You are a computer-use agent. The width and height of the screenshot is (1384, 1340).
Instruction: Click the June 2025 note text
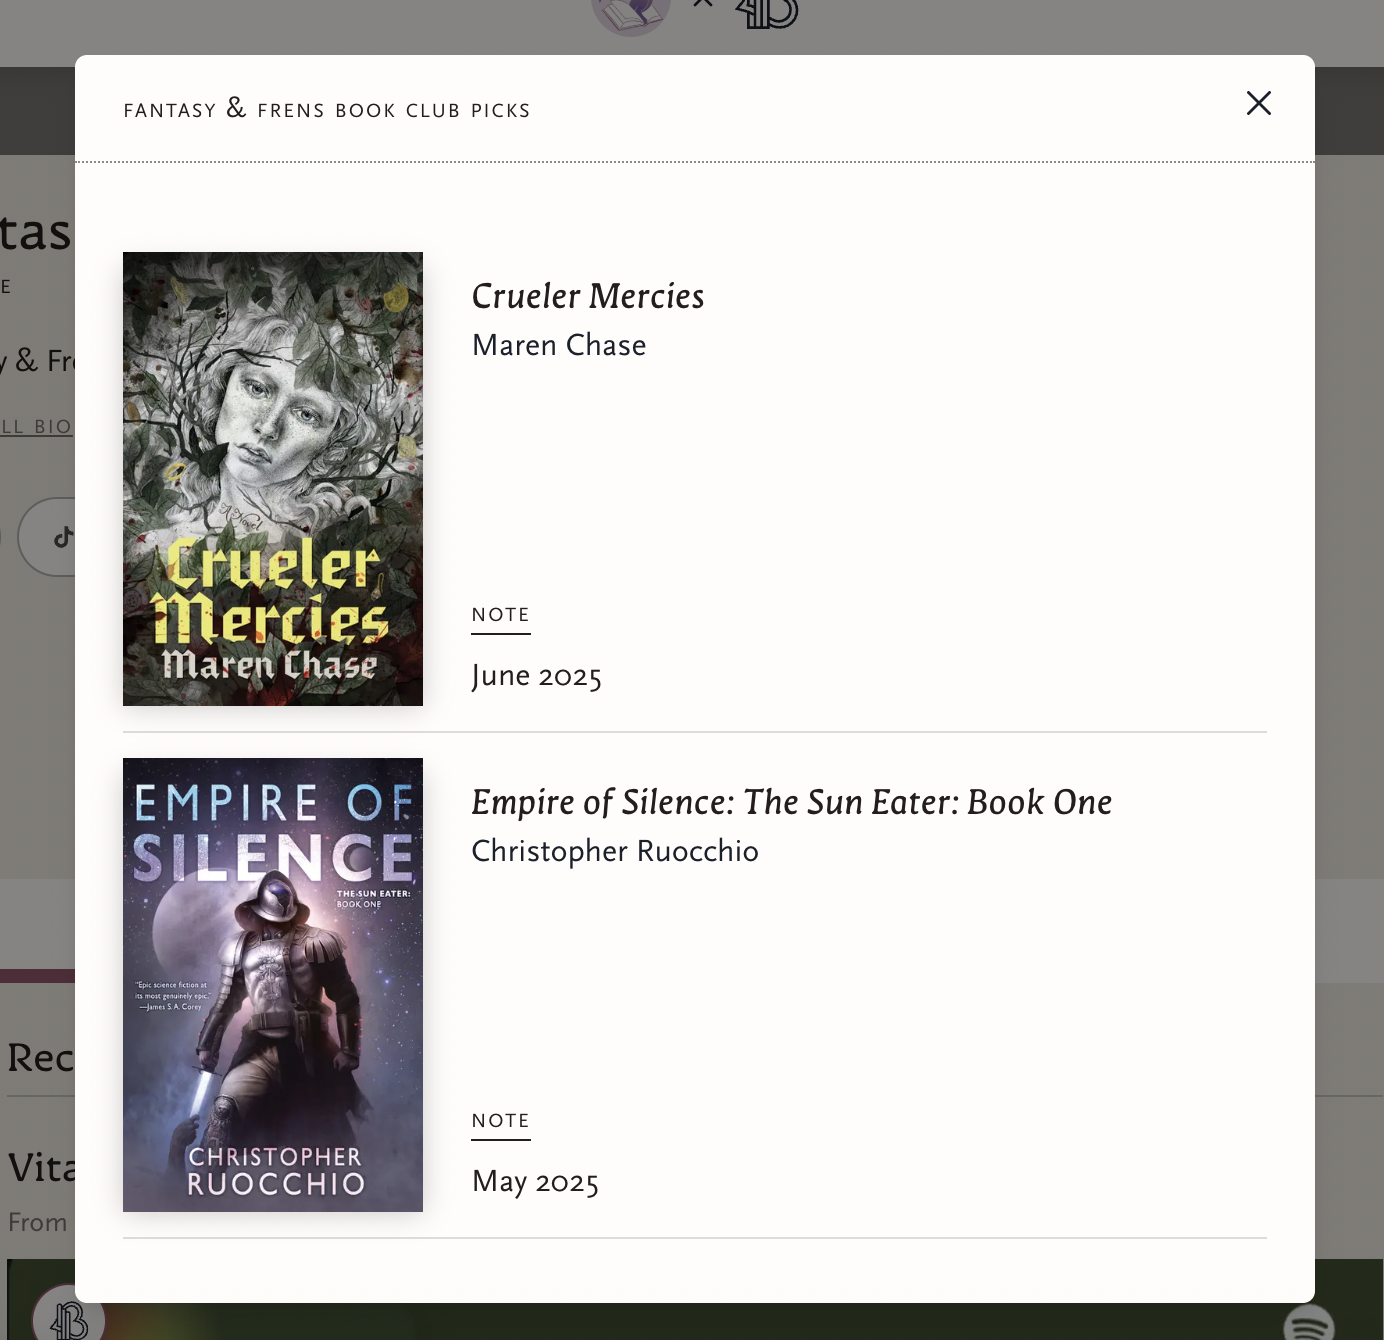pos(537,676)
